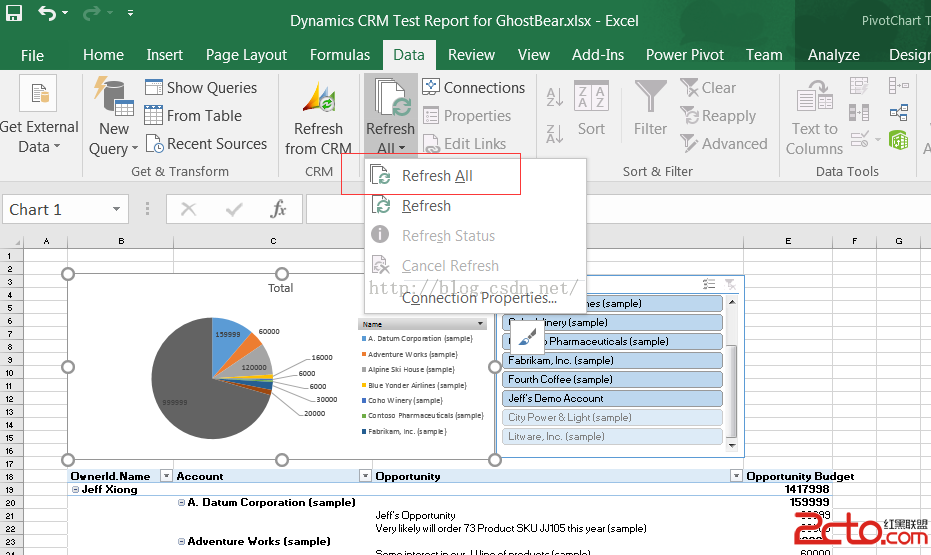Image resolution: width=931 pixels, height=555 pixels.
Task: Click the Consolidate icon
Action: pyautogui.click(x=898, y=86)
